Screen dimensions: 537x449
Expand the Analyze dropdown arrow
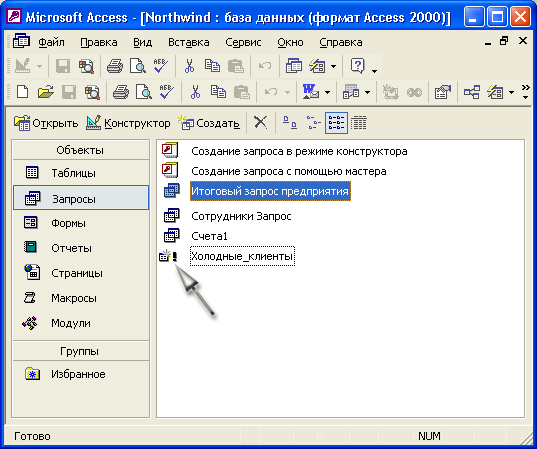[x=367, y=92]
